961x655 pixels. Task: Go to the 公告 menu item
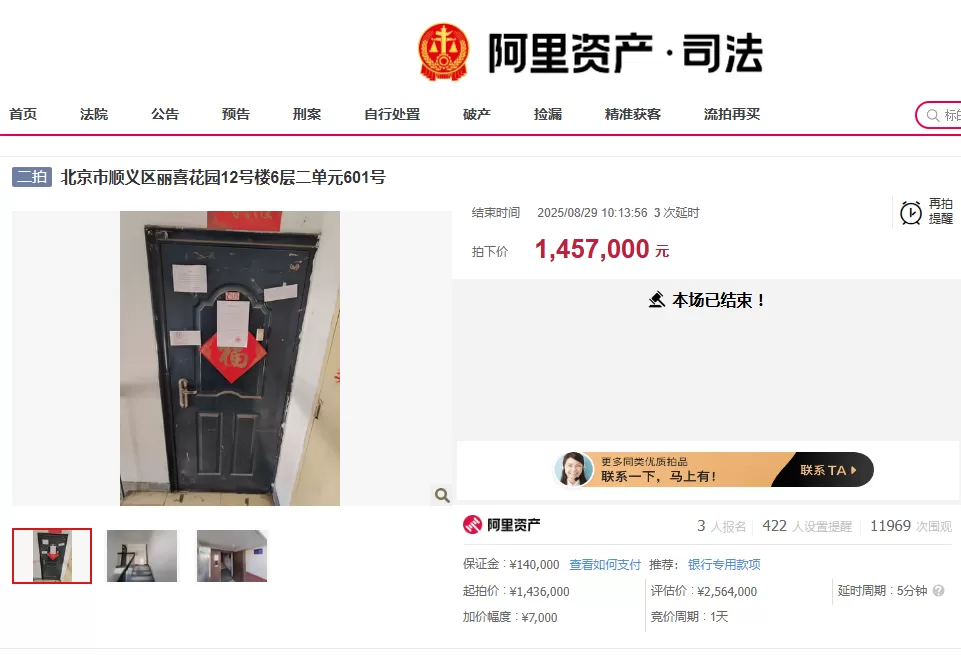[165, 114]
